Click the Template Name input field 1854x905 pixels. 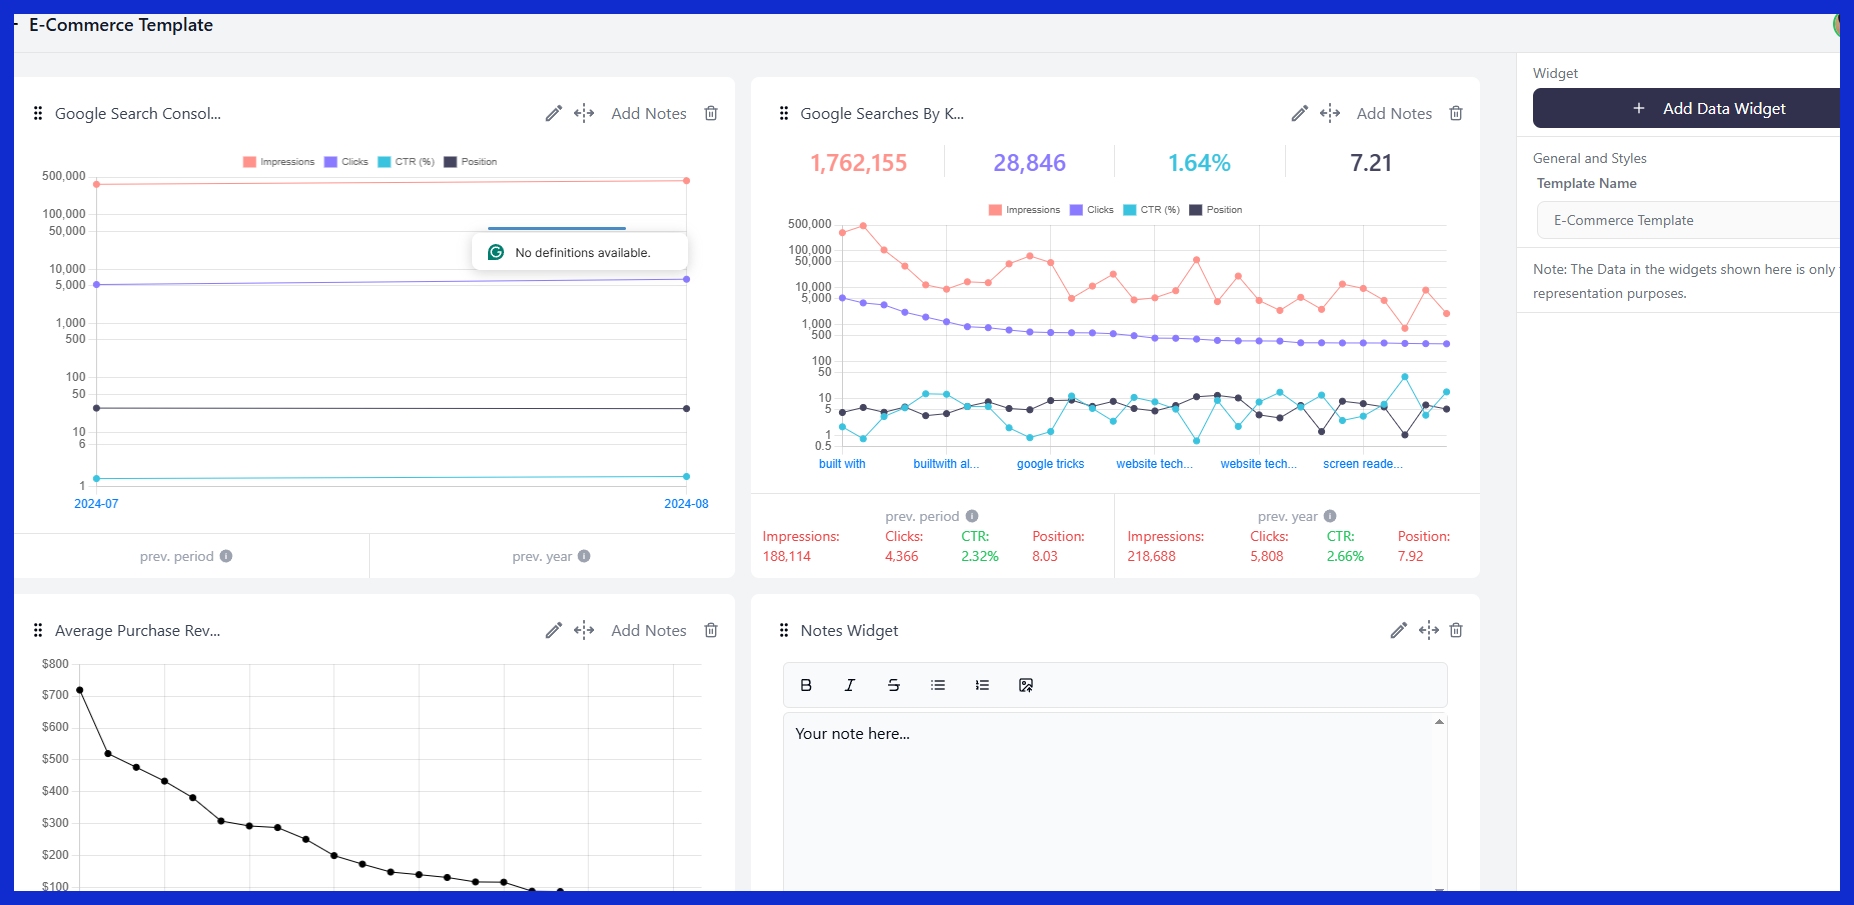(1688, 220)
